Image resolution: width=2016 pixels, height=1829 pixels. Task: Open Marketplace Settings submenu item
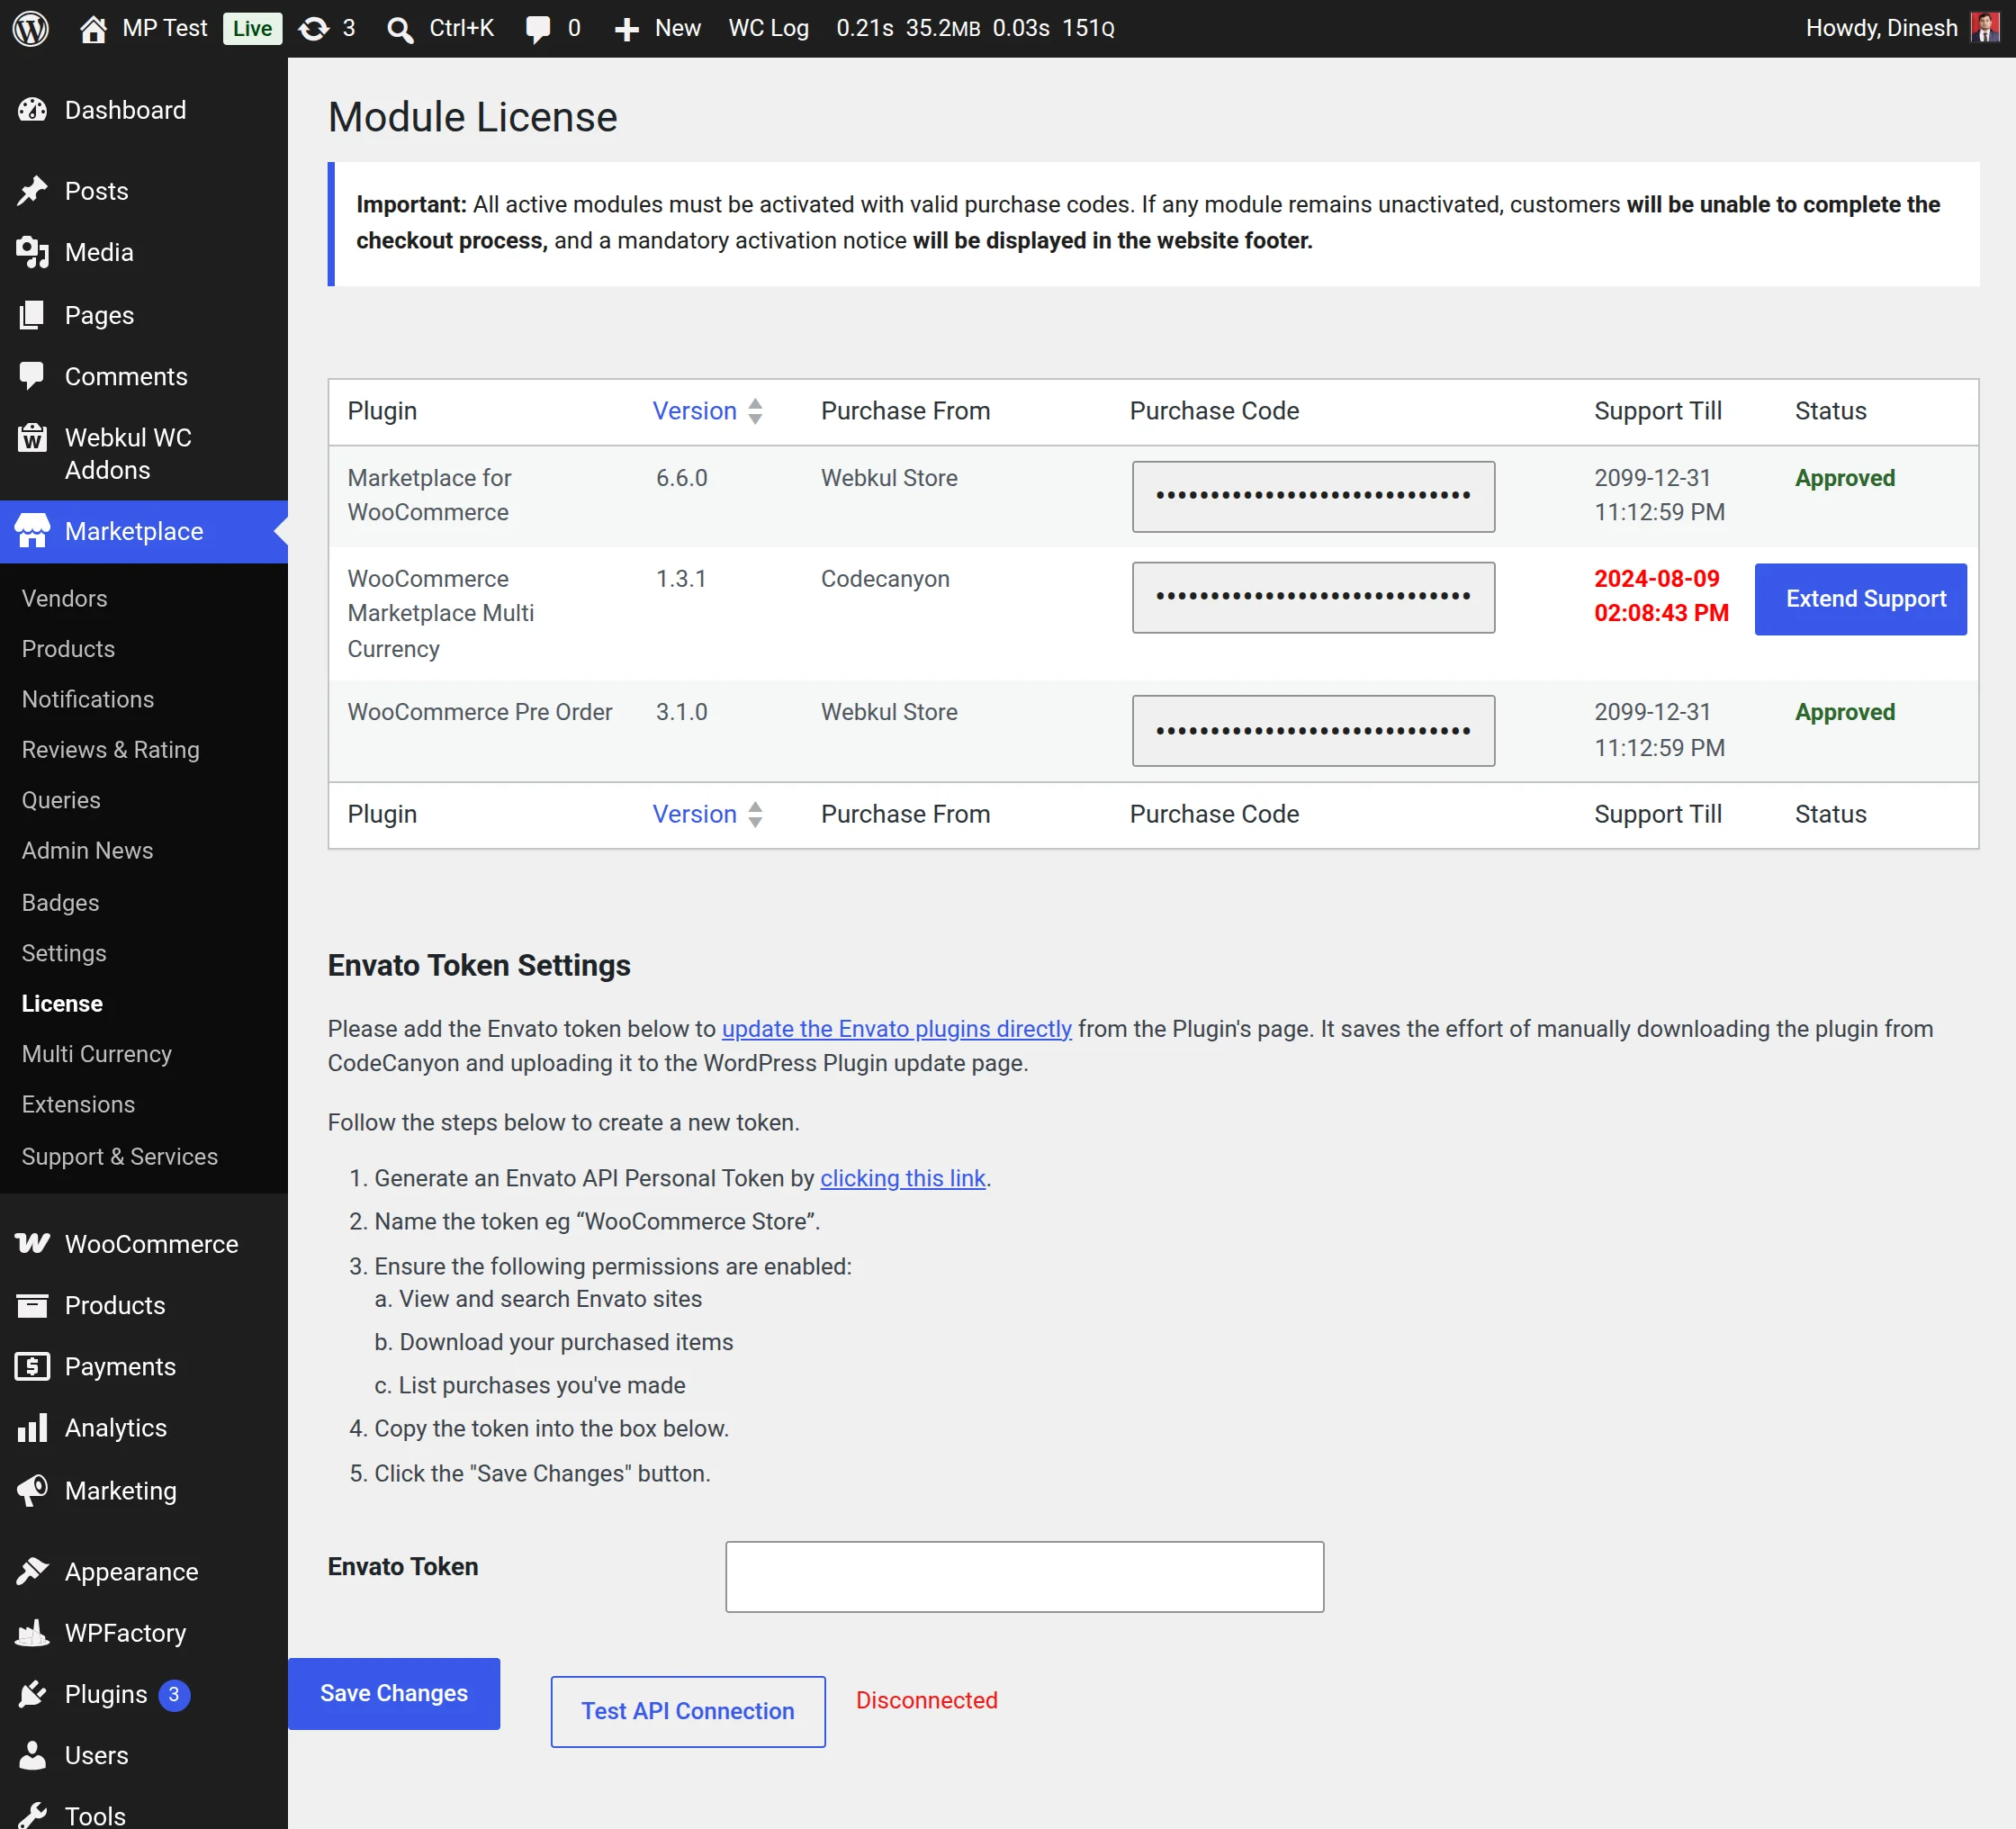[x=64, y=953]
